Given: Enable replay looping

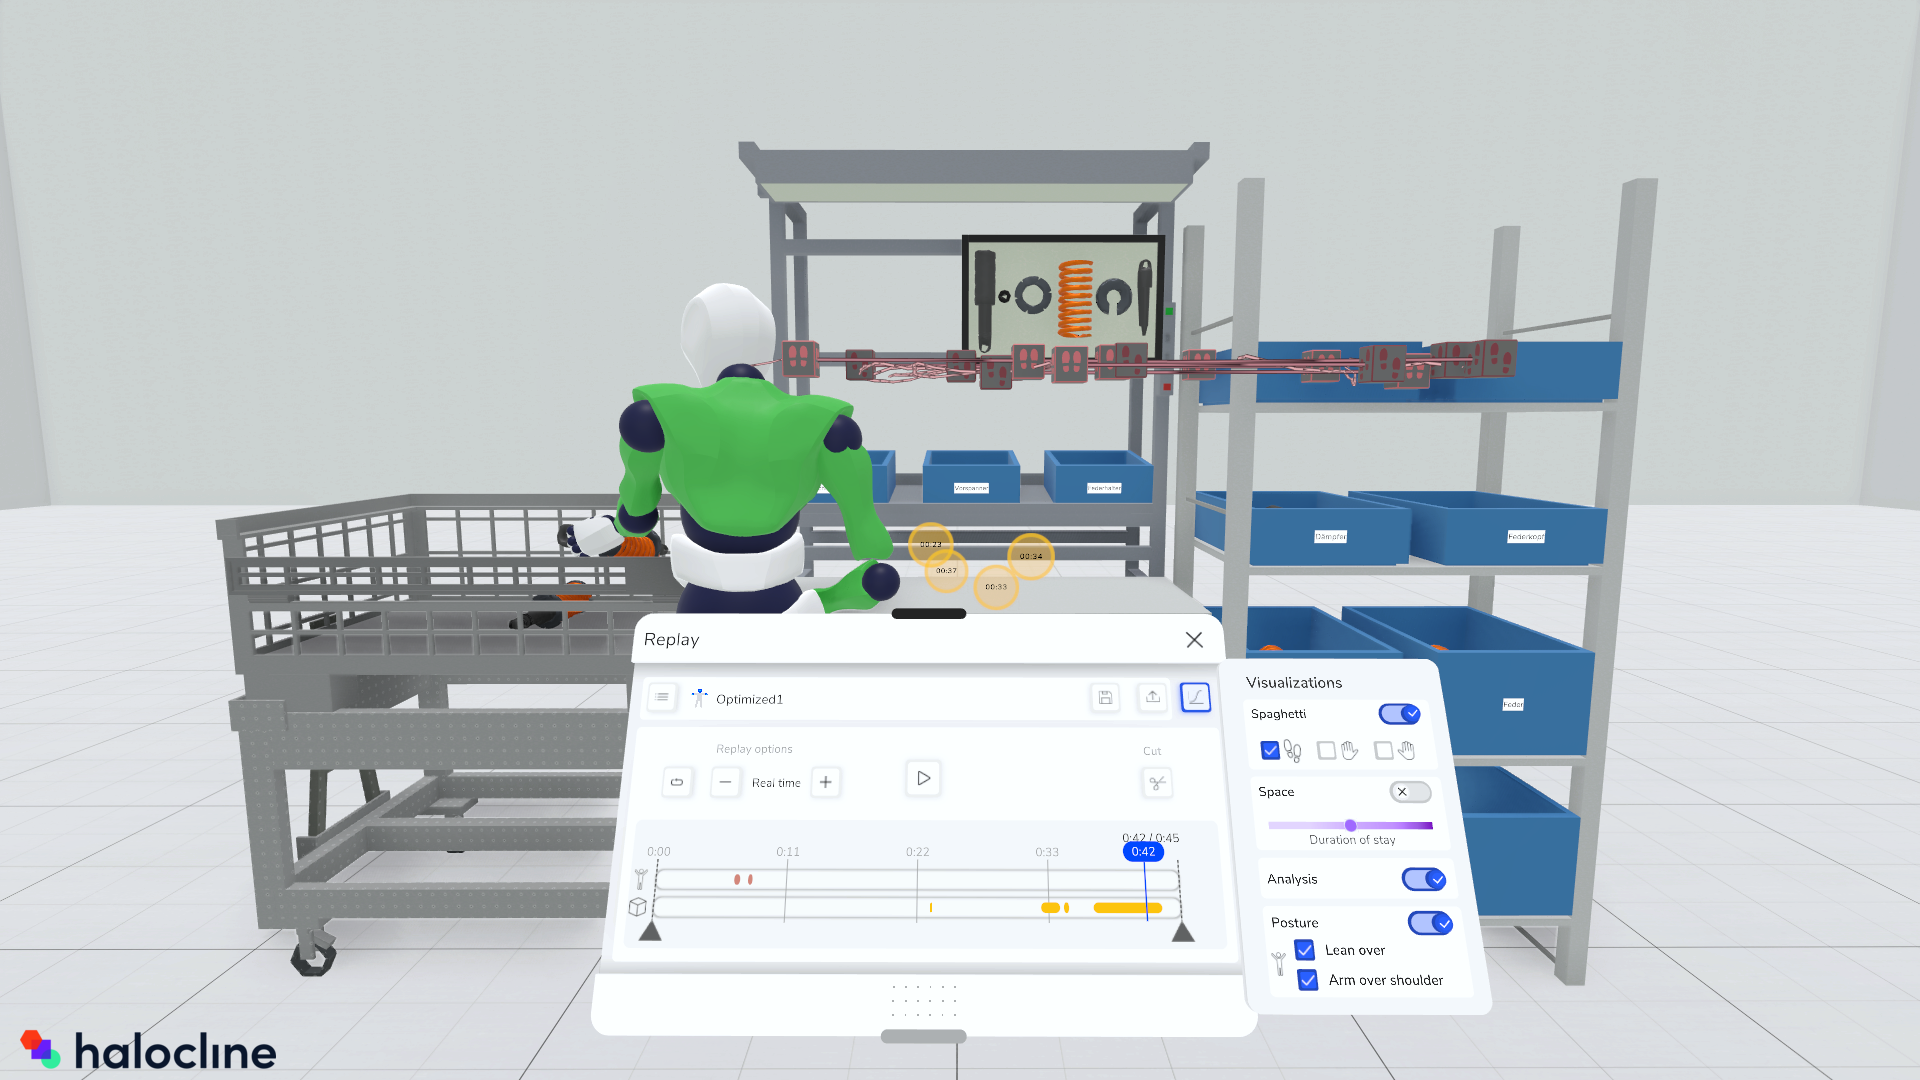Looking at the screenshot, I should [x=677, y=782].
